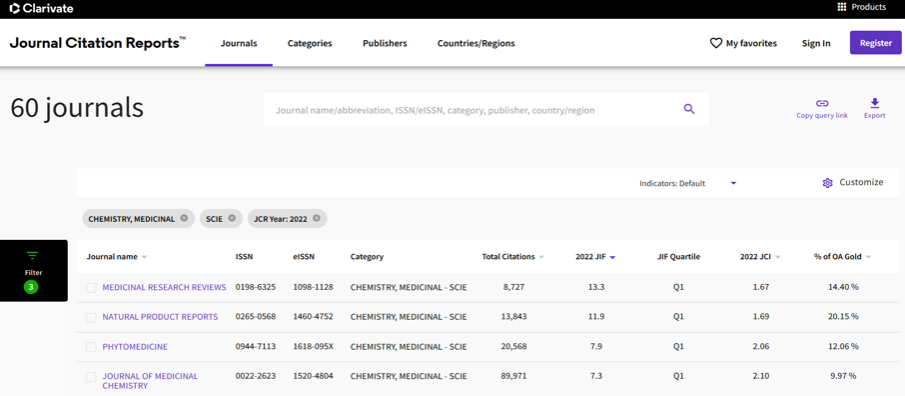Click the Register button

[x=876, y=43]
